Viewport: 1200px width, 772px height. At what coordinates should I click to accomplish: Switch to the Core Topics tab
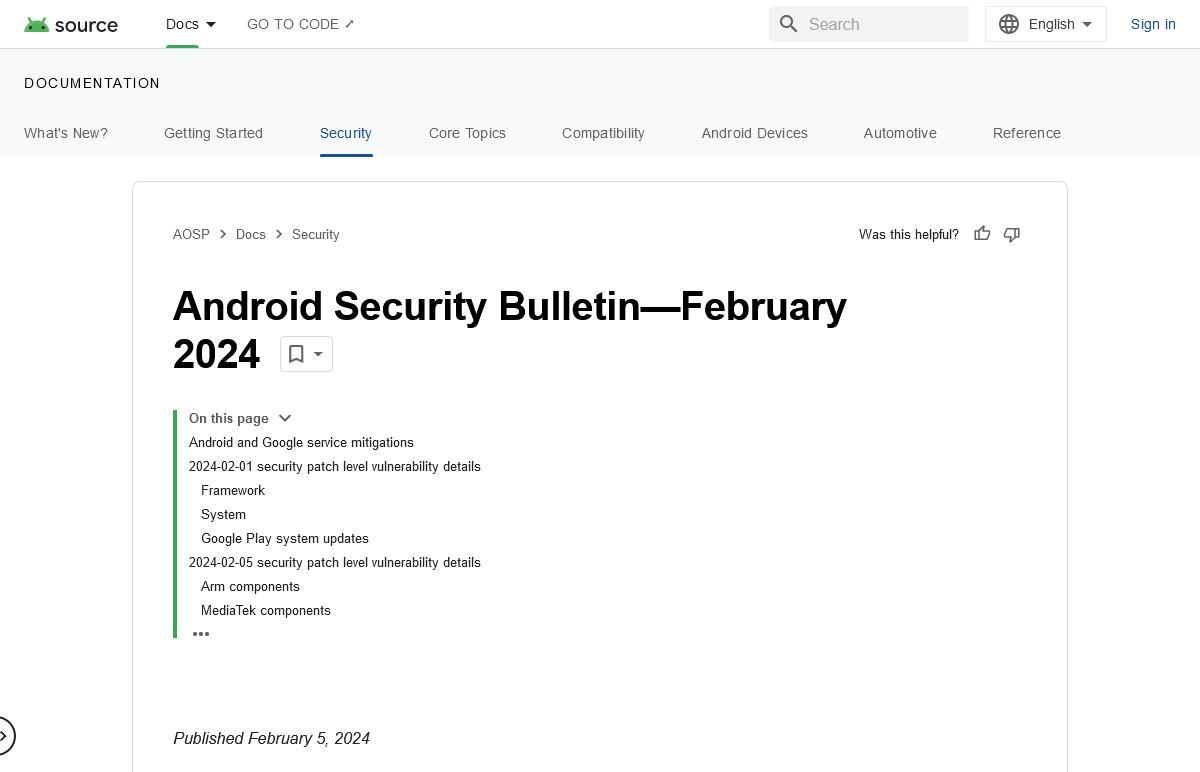(x=467, y=133)
